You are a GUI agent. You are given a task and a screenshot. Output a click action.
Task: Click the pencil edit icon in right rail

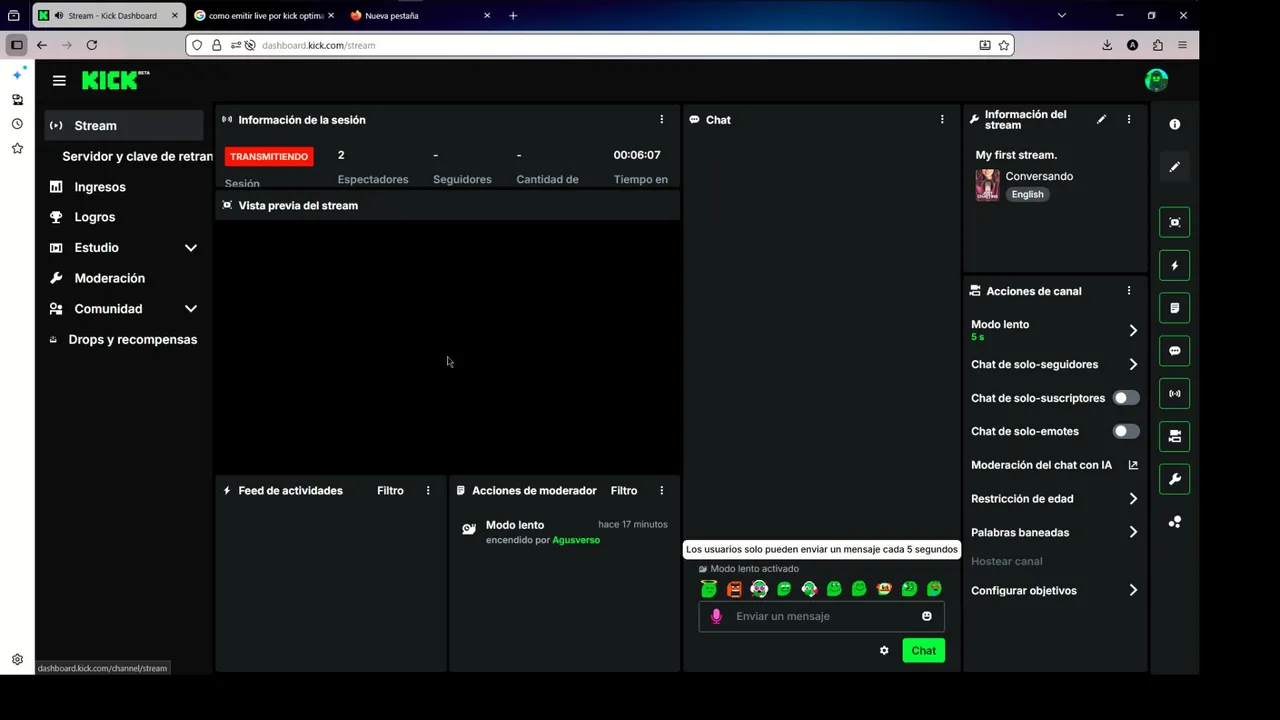1175,167
